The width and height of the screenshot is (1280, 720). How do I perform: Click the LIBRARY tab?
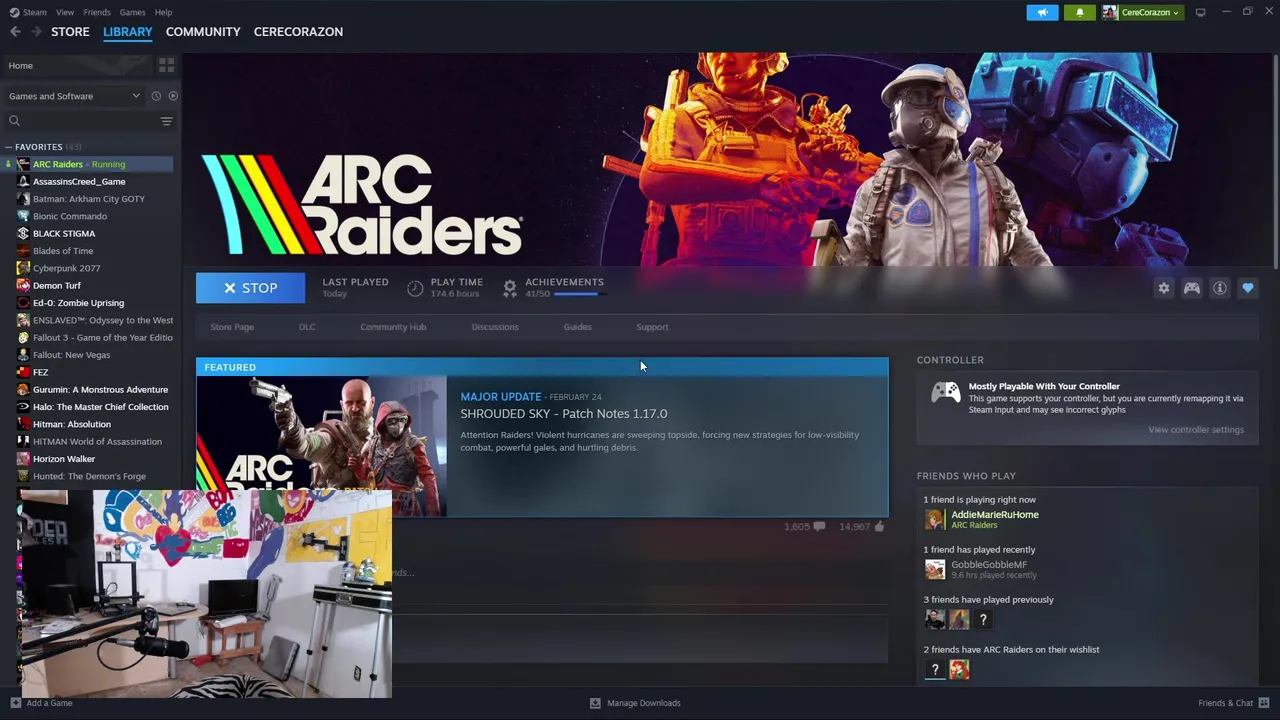[x=127, y=32]
